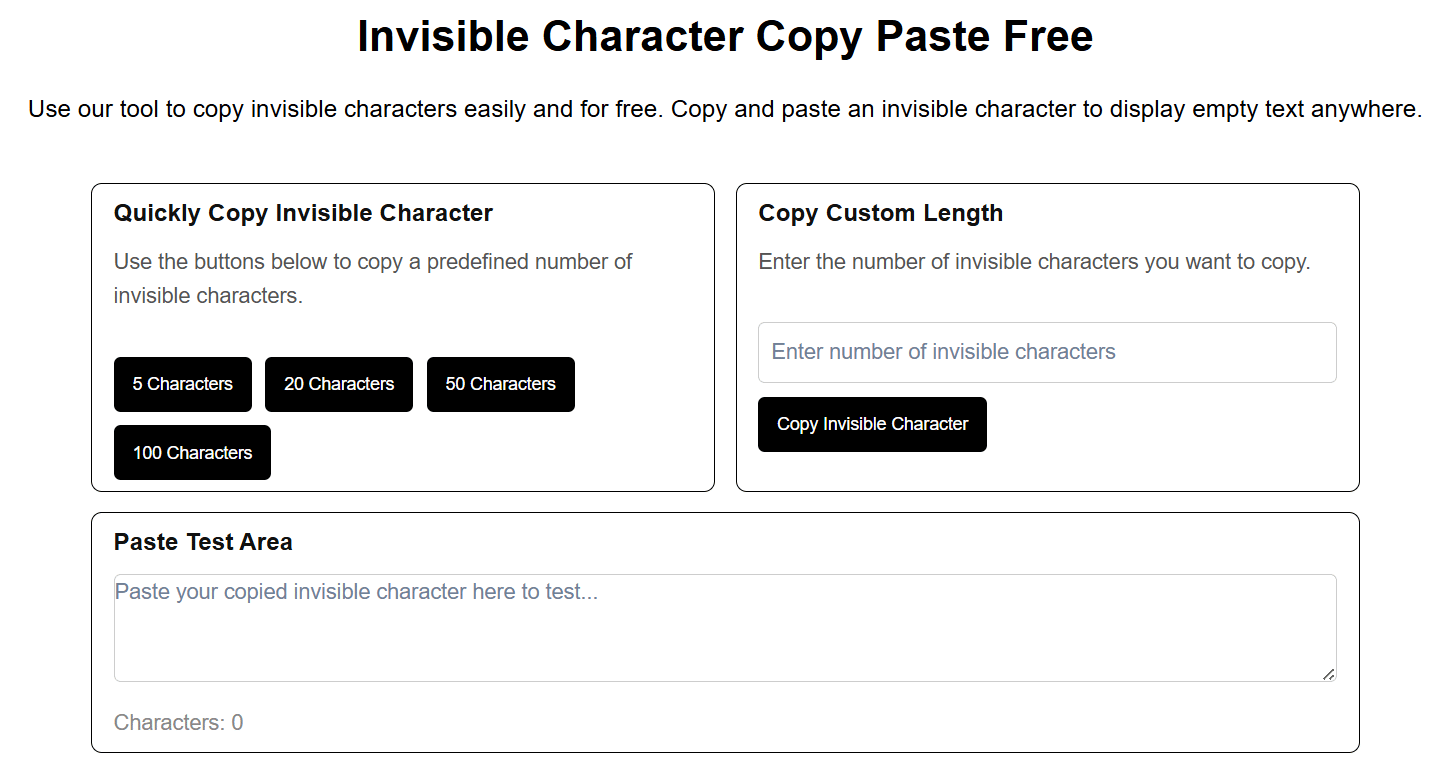
Task: Click the page title 'Invisible Character Copy Paste Free'
Action: pos(725,36)
